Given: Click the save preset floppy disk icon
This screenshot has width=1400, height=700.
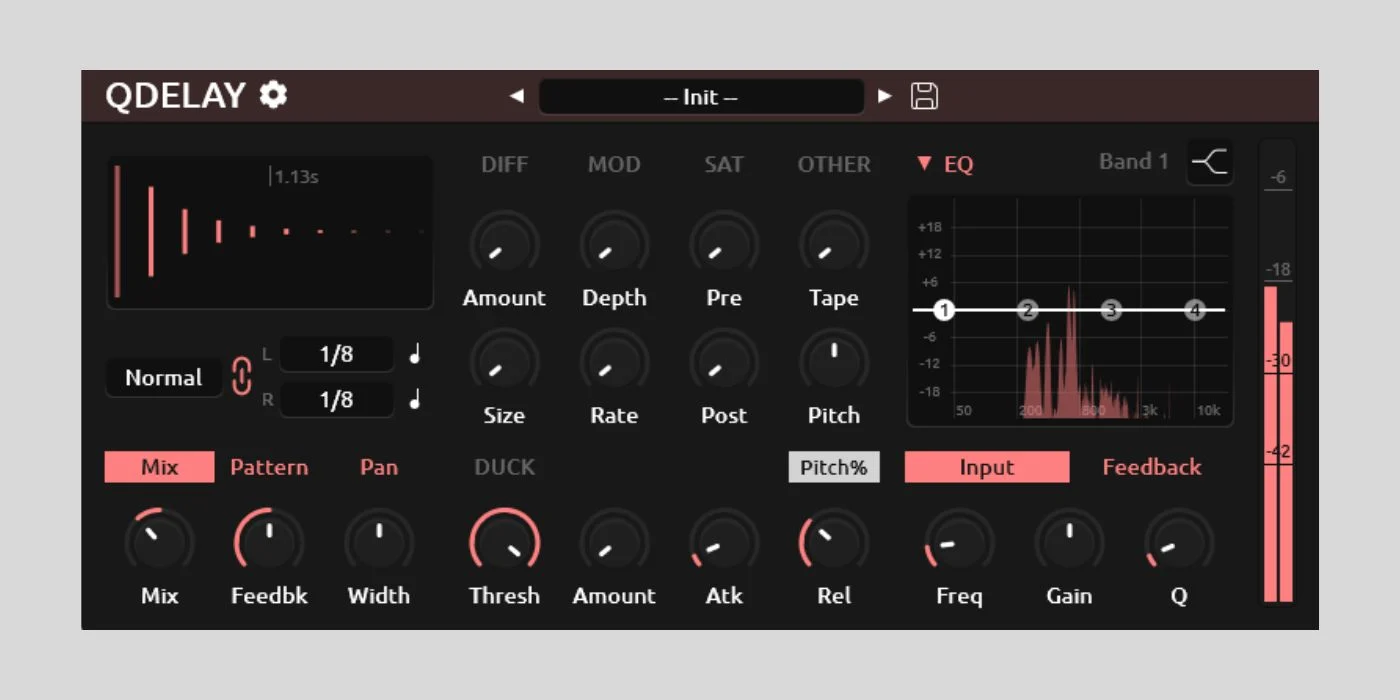Looking at the screenshot, I should (x=924, y=96).
